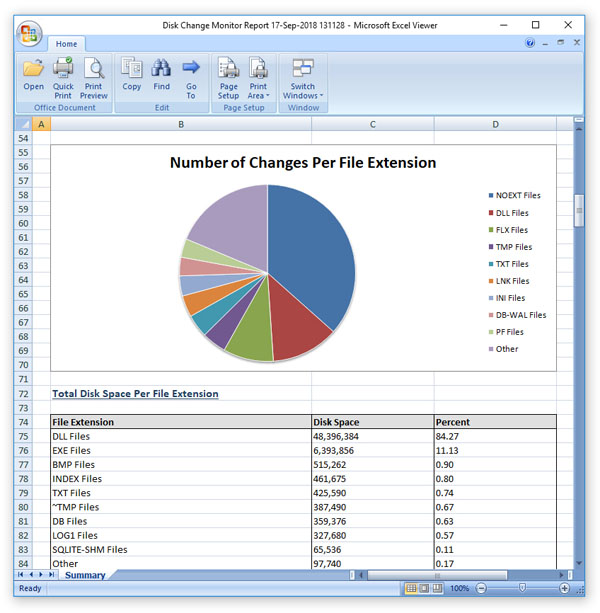Click the horizontal scroll left arrow
600x613 pixels.
(361, 575)
